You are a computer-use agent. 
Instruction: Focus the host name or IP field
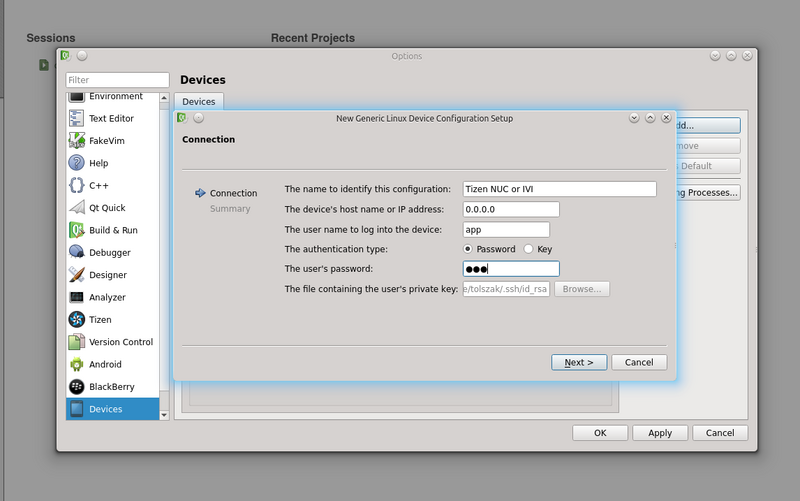click(511, 209)
